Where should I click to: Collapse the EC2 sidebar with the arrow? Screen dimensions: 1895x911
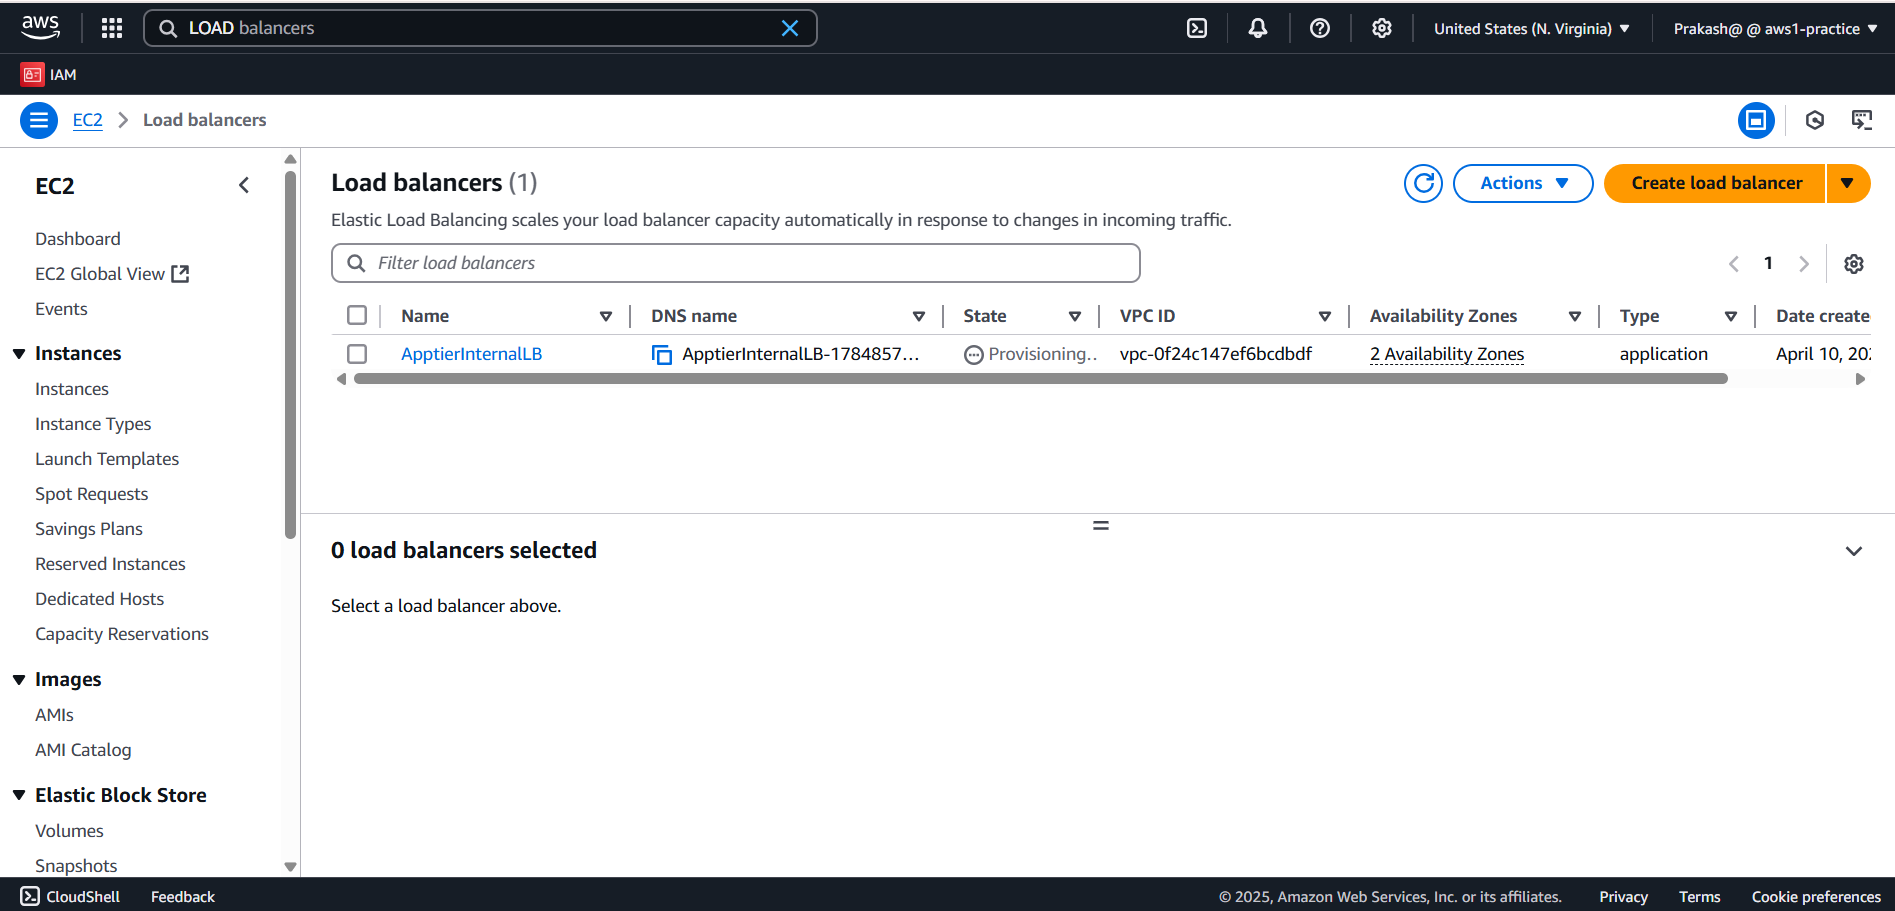pyautogui.click(x=244, y=185)
